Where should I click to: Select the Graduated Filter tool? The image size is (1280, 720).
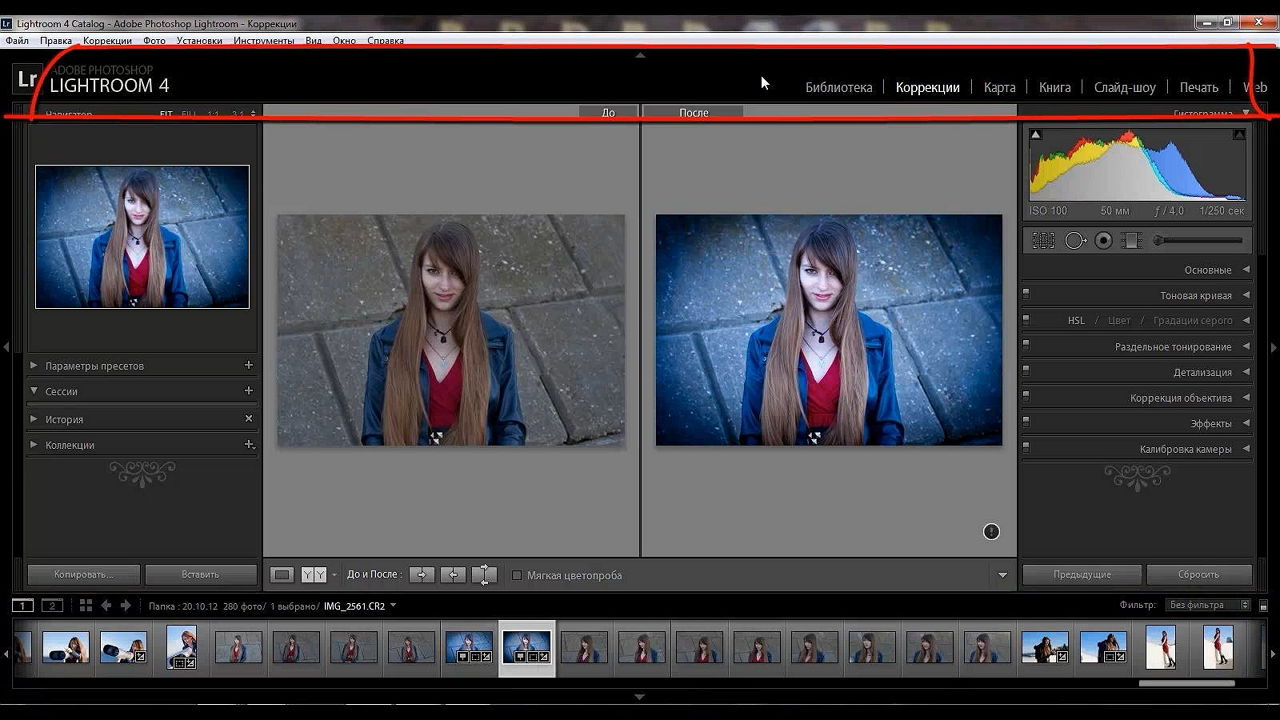click(x=1132, y=240)
